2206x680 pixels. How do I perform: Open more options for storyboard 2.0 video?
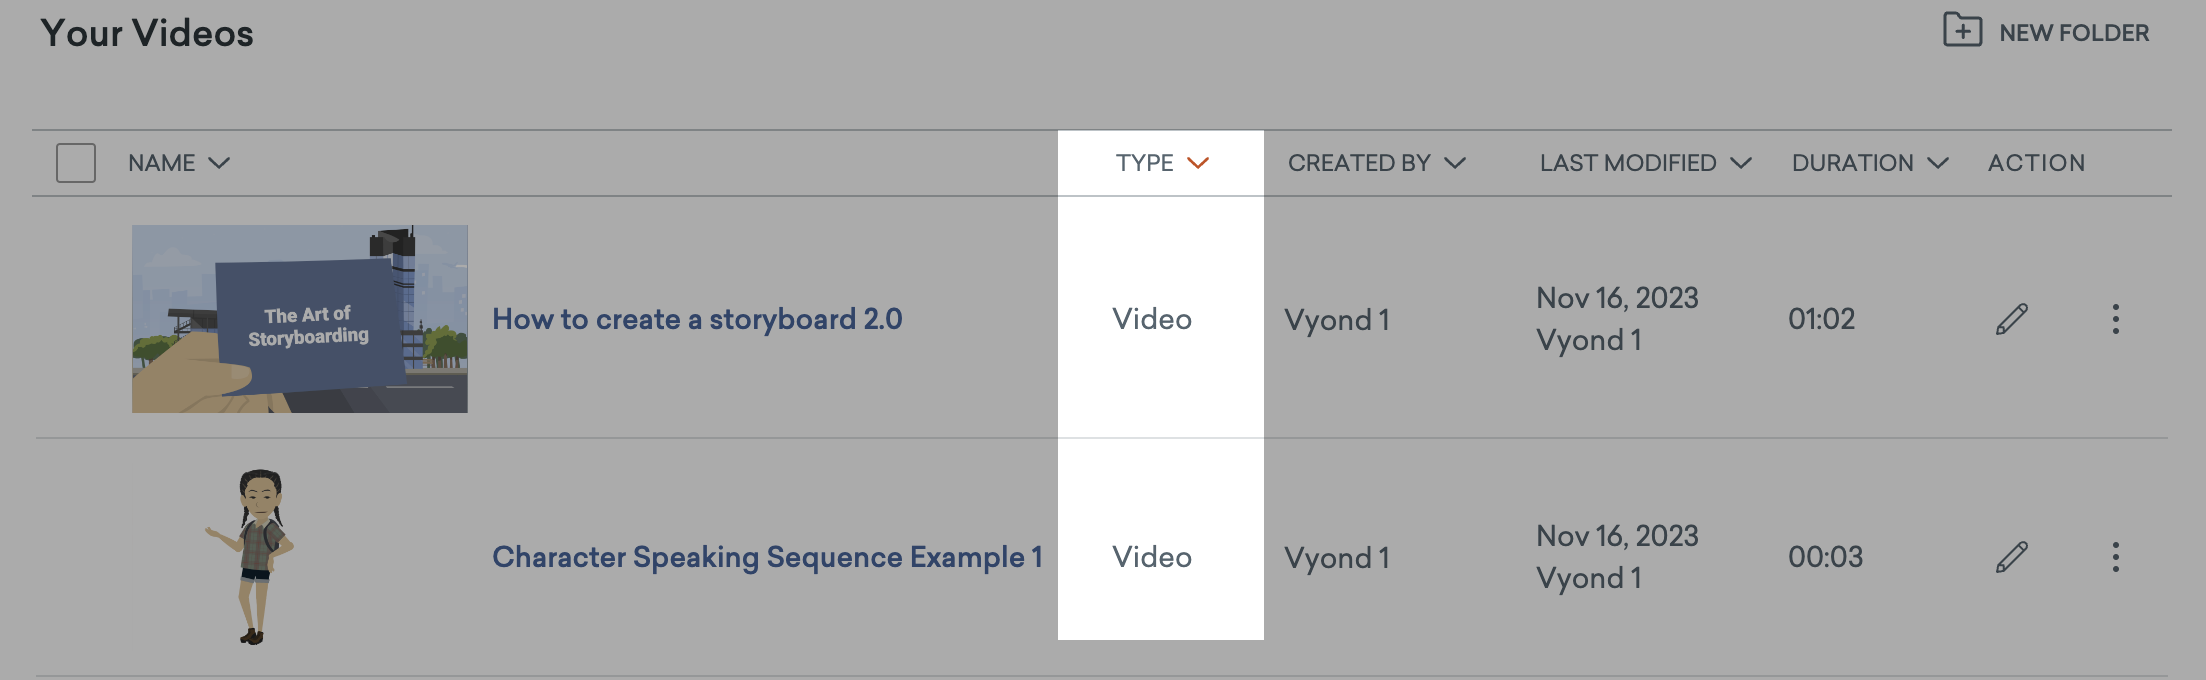[2115, 319]
